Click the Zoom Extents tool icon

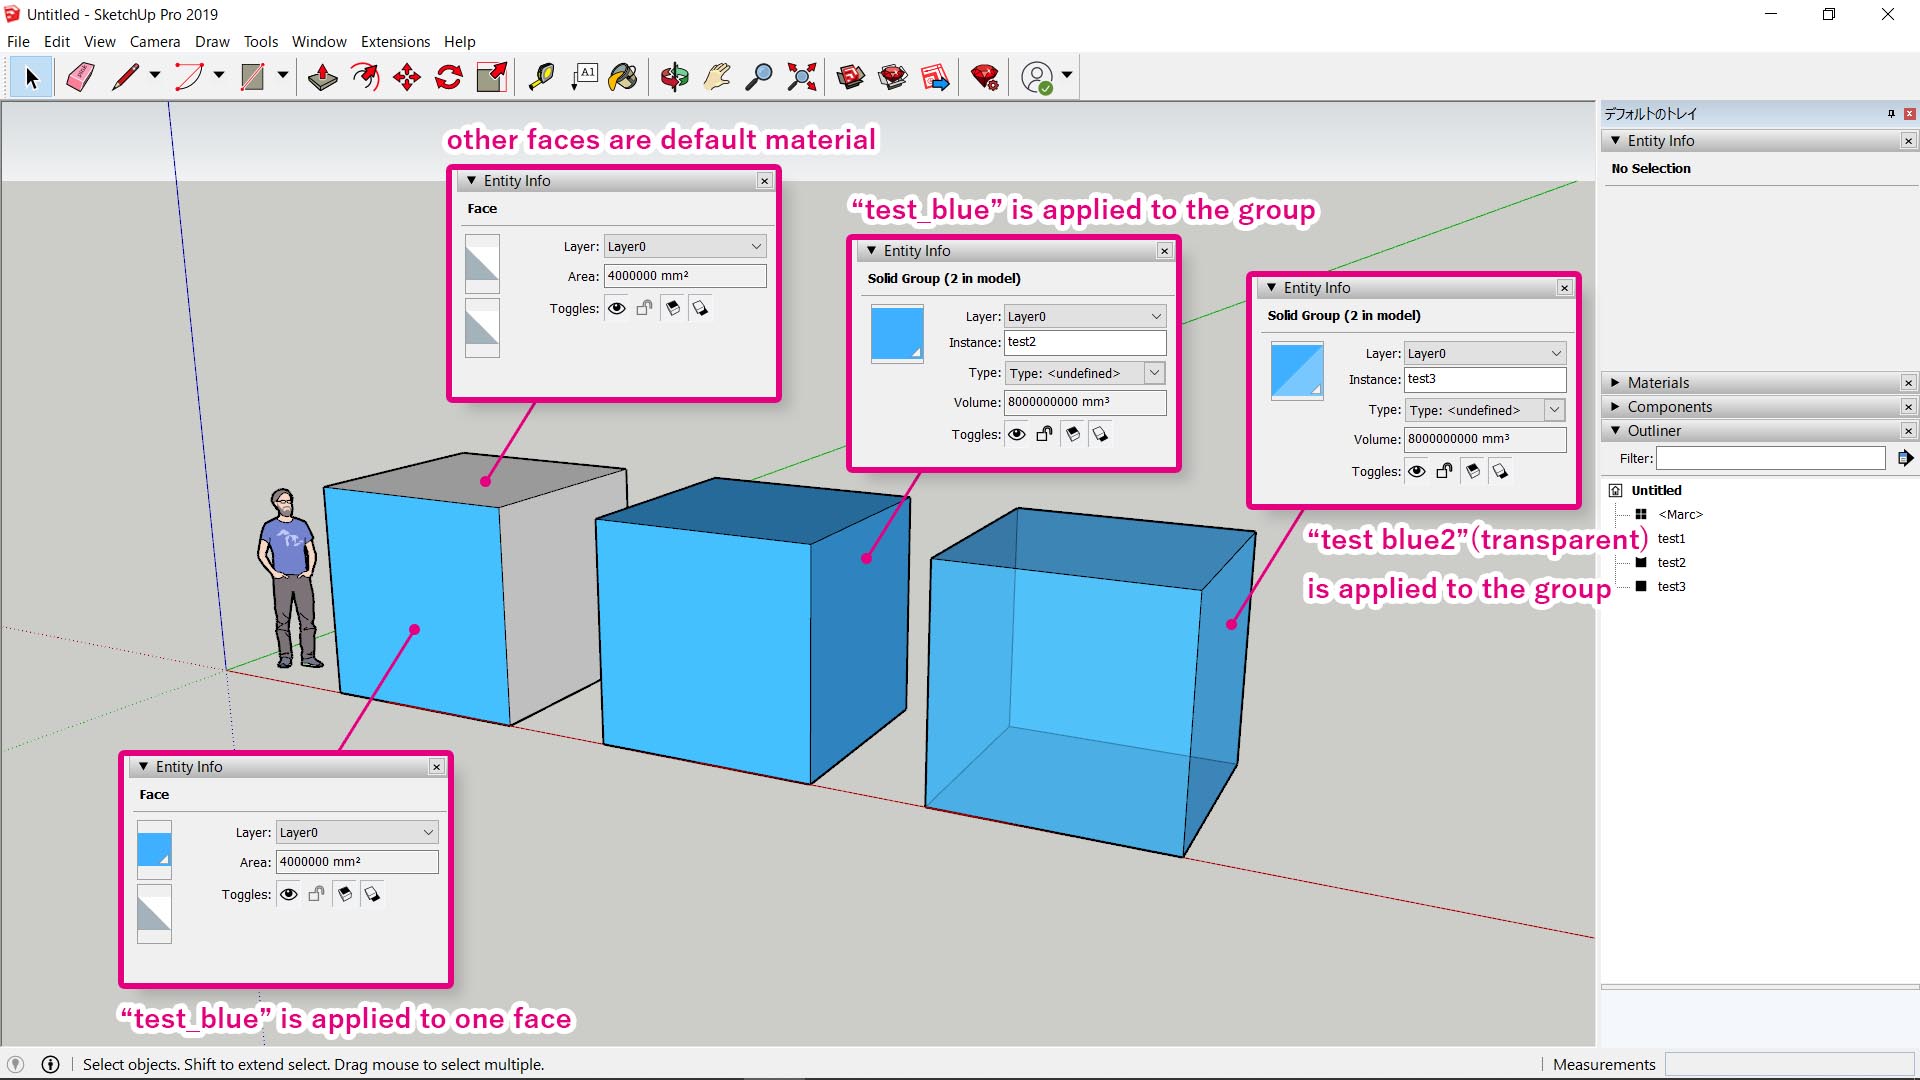(x=802, y=76)
